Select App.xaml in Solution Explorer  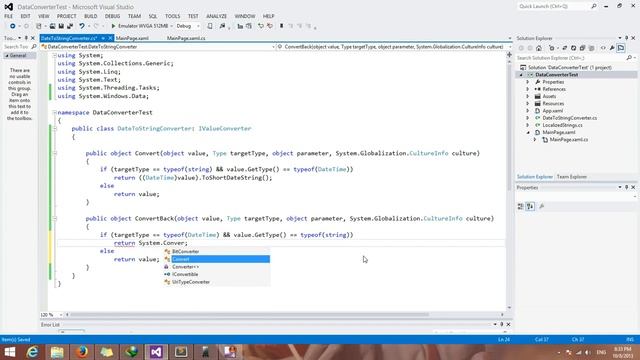pyautogui.click(x=553, y=111)
